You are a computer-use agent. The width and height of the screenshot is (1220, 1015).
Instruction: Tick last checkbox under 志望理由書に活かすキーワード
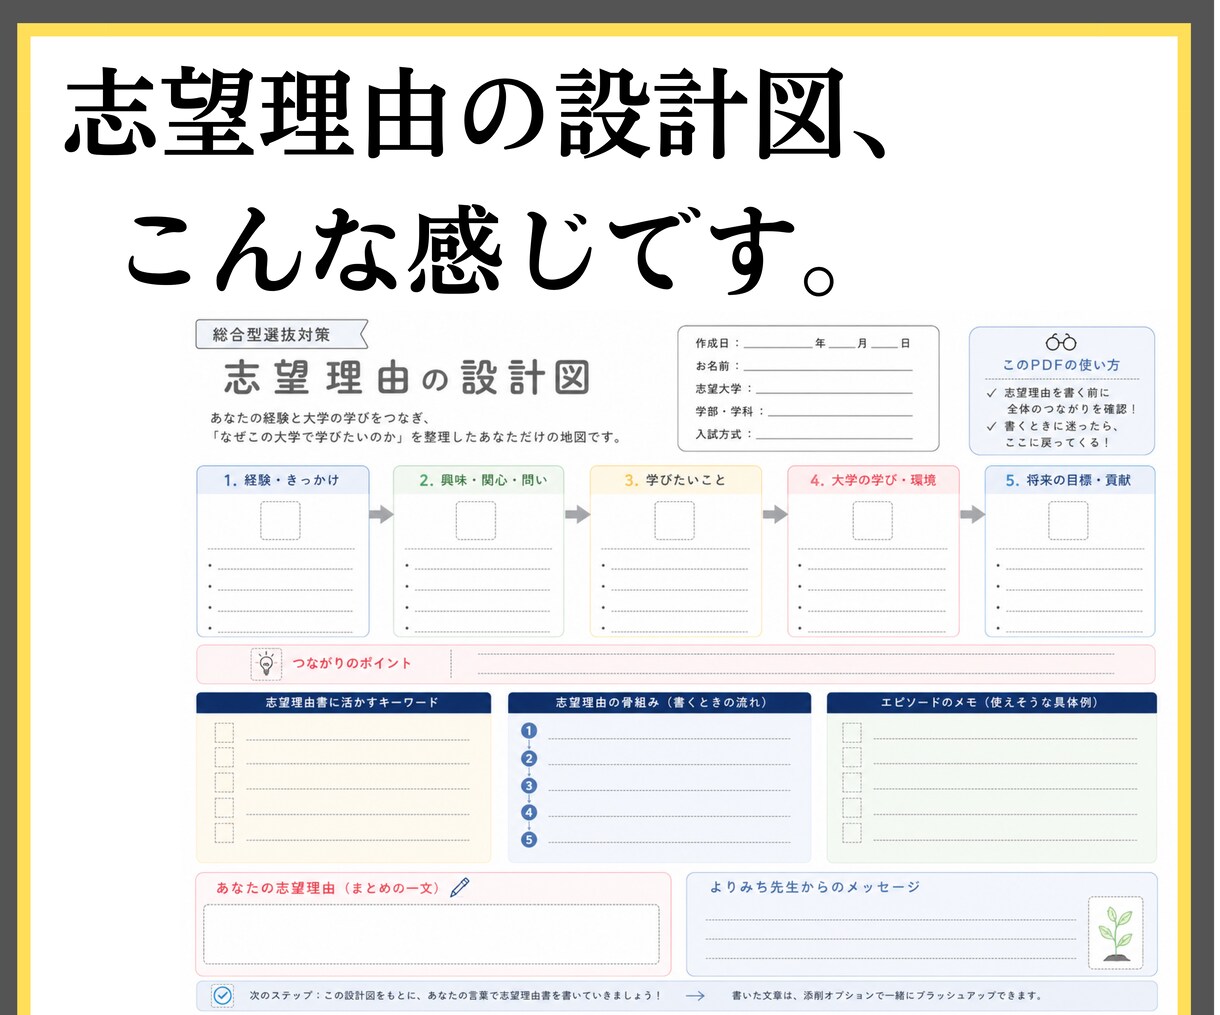224,833
